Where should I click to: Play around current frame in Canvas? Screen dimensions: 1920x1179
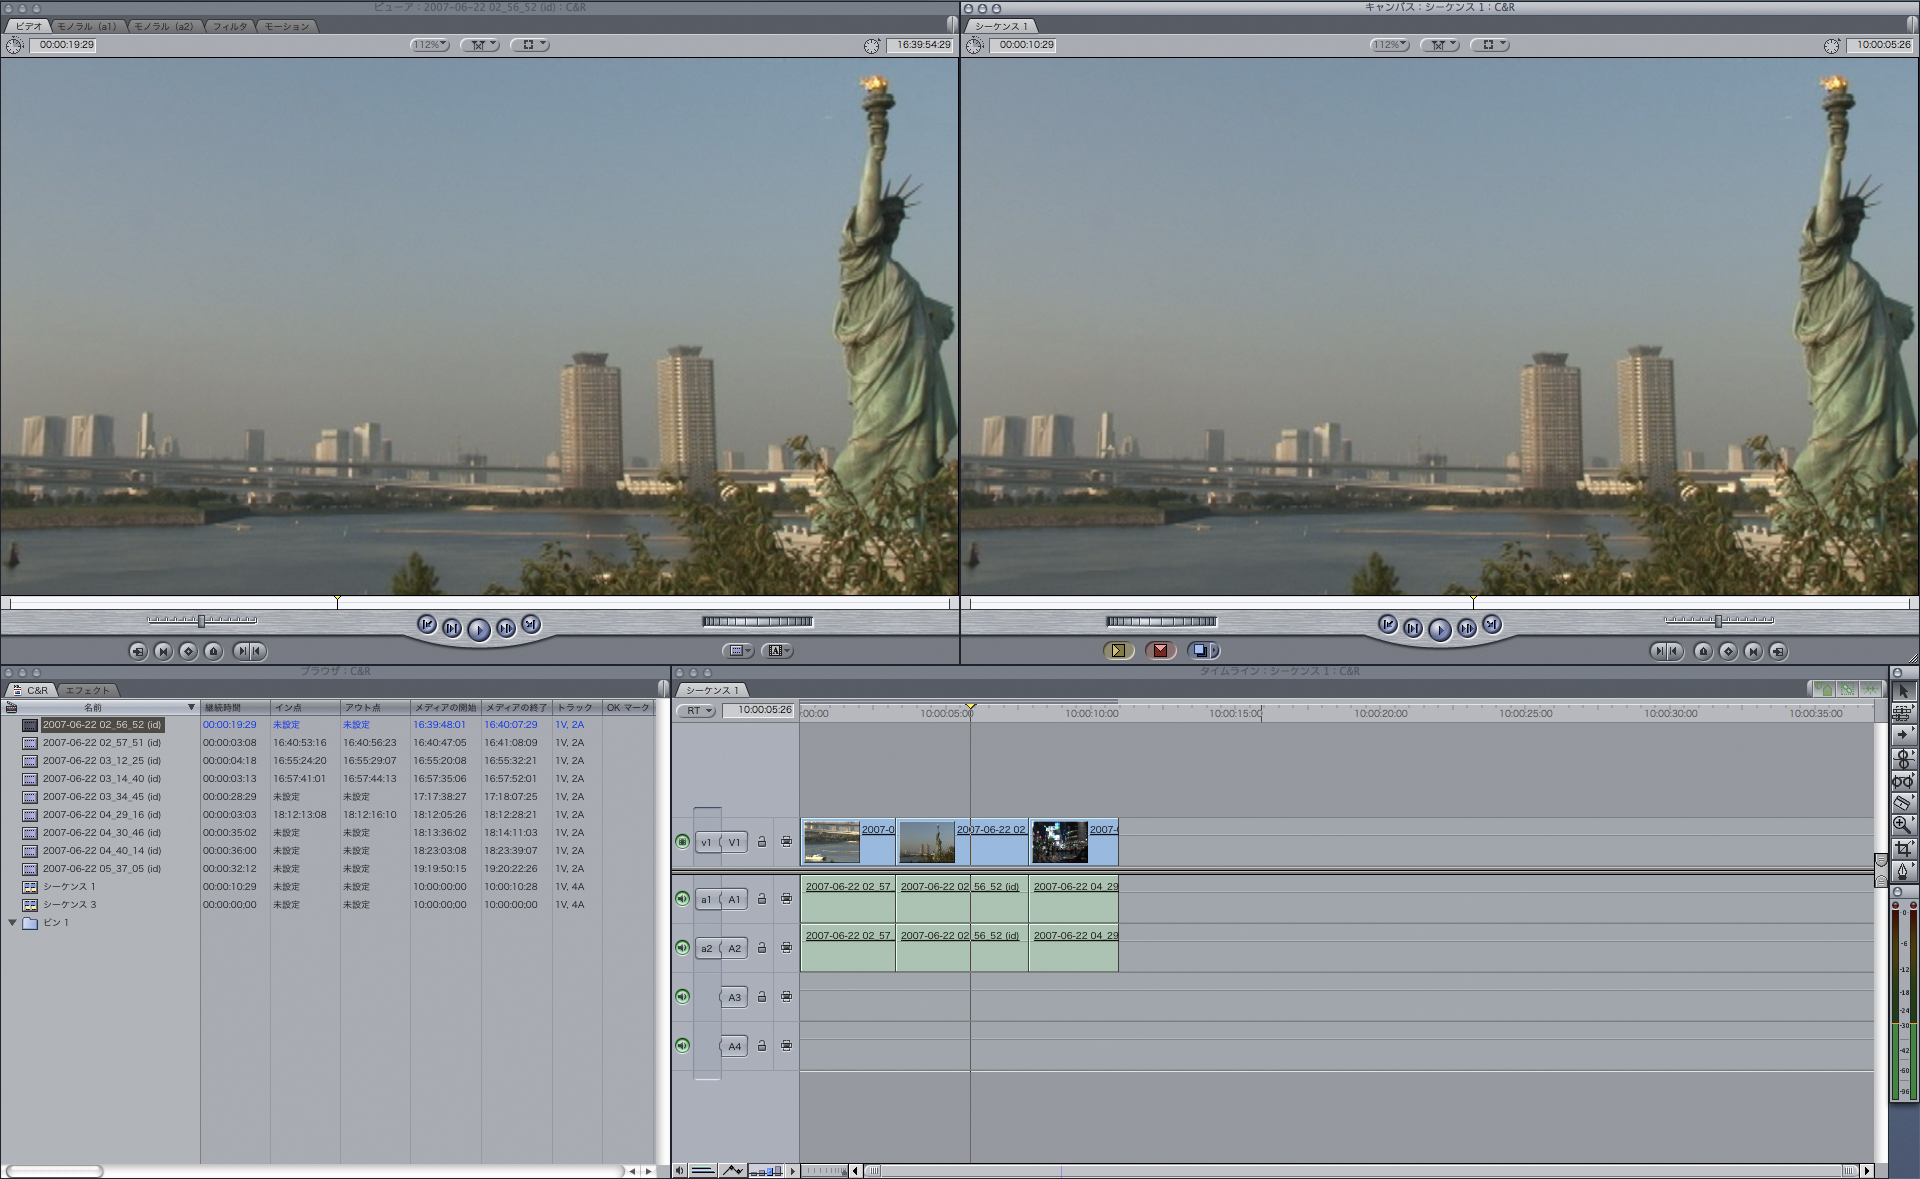coord(1466,628)
